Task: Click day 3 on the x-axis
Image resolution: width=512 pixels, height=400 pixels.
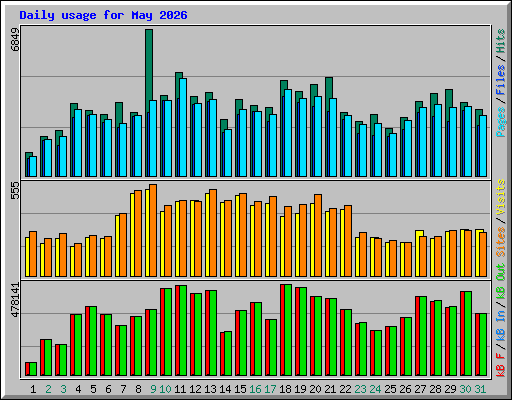Action: (x=63, y=389)
